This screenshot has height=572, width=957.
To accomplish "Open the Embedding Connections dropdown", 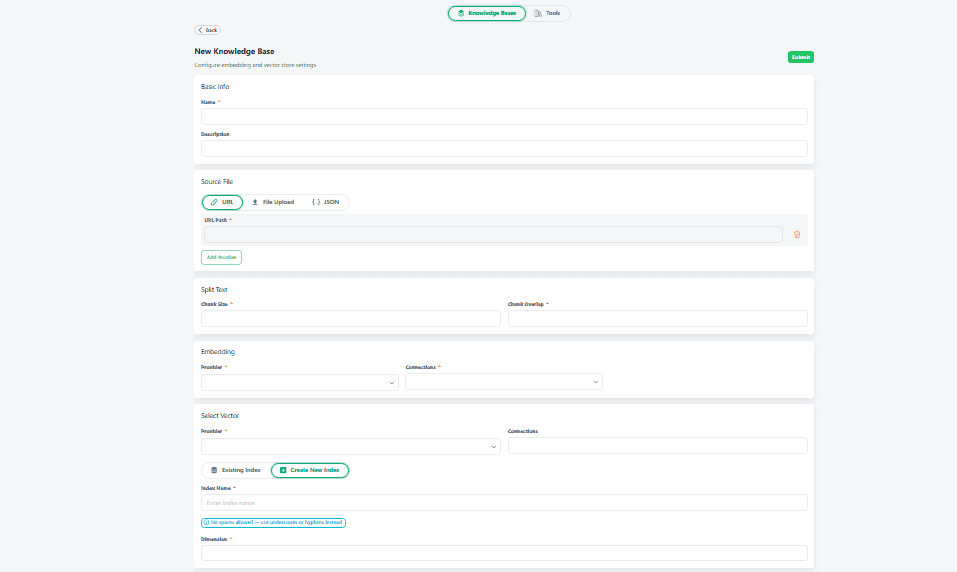I will (x=504, y=382).
